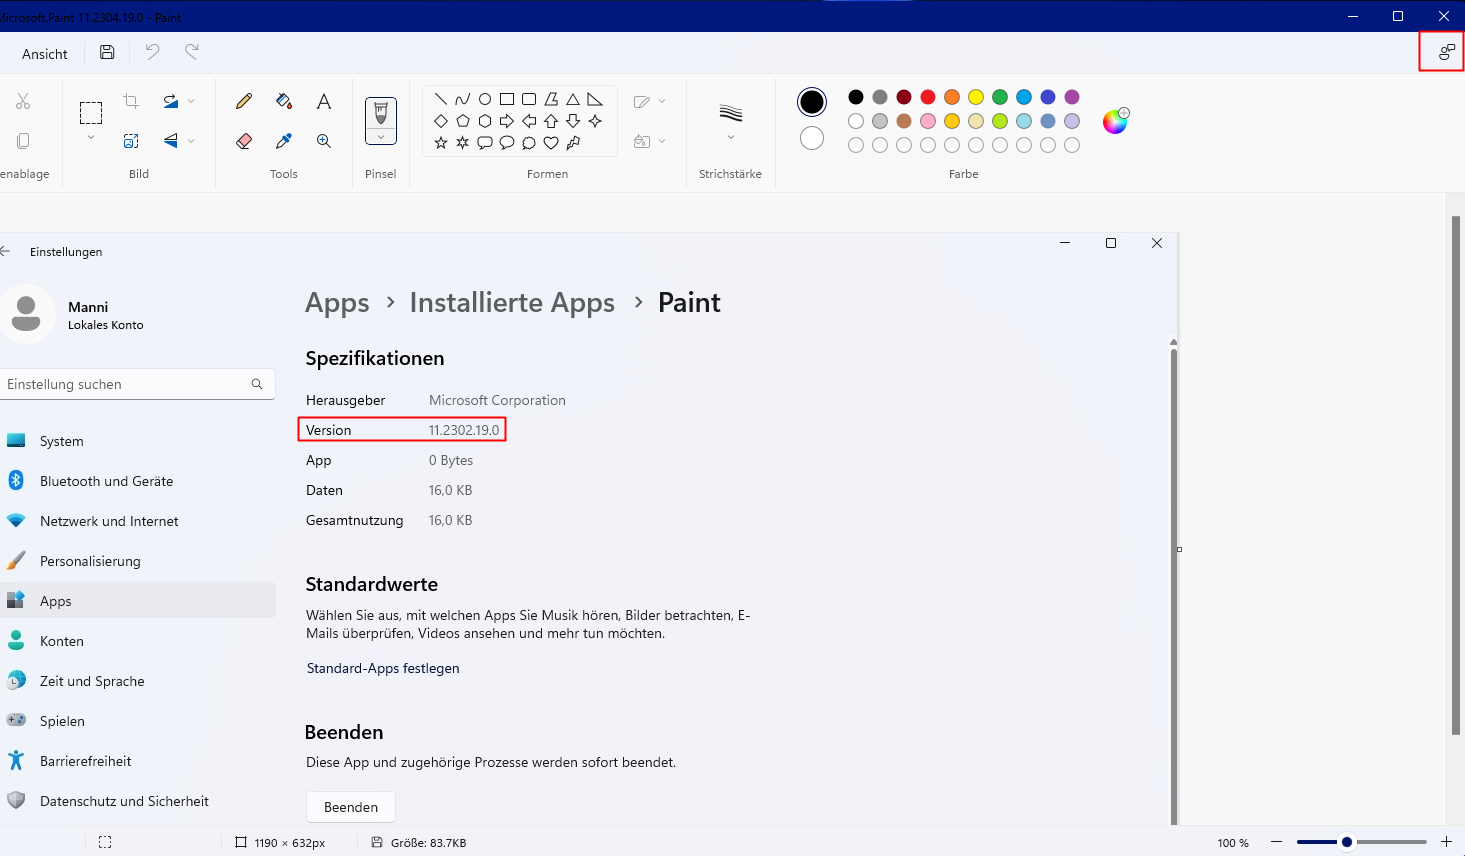Choose the green color swatch
The width and height of the screenshot is (1465, 856).
tap(1000, 97)
